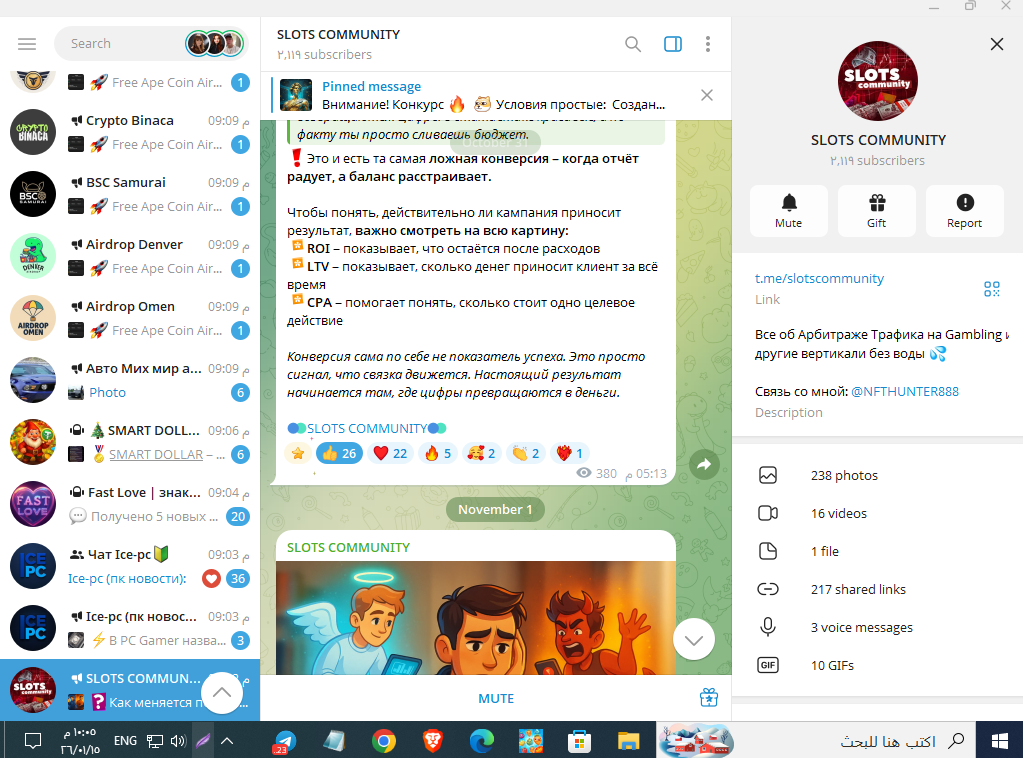Open 217 shared links
Screen dimensions: 1023x758
(878, 589)
